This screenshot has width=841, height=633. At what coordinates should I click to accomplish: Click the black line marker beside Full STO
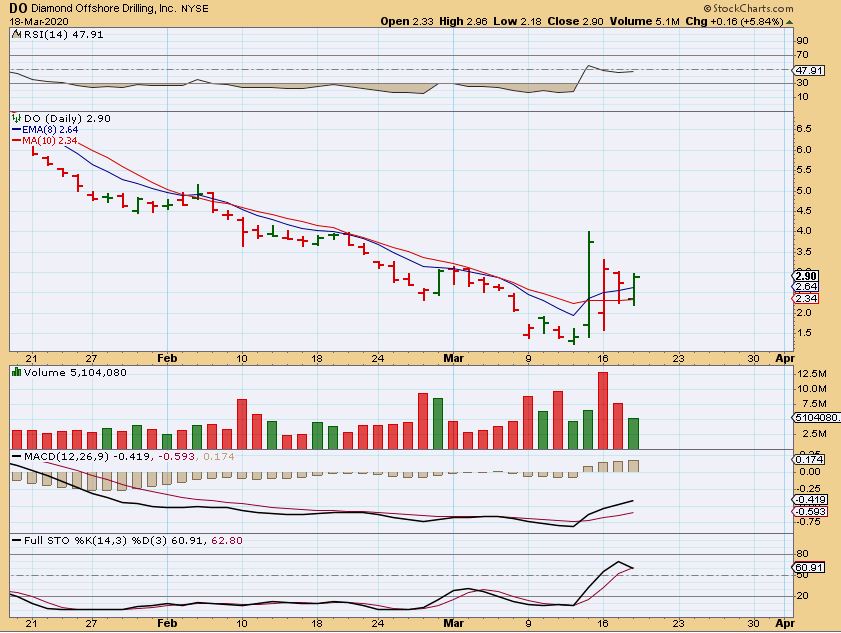[17, 541]
